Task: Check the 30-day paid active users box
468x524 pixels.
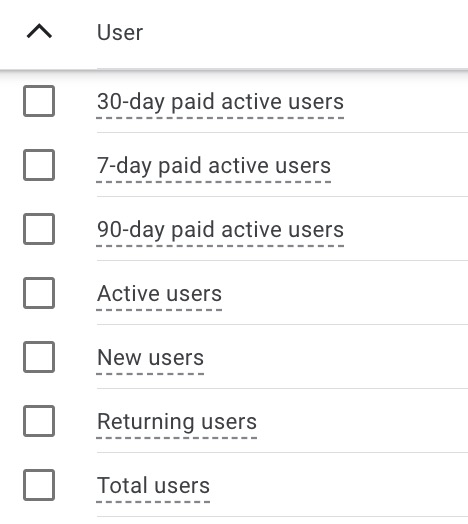Action: point(39,101)
